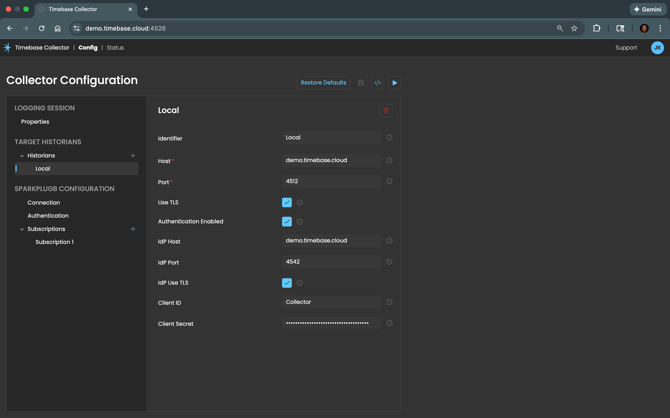The image size is (670, 418).
Task: Select Subscription 1 in the sidebar
Action: tap(54, 242)
